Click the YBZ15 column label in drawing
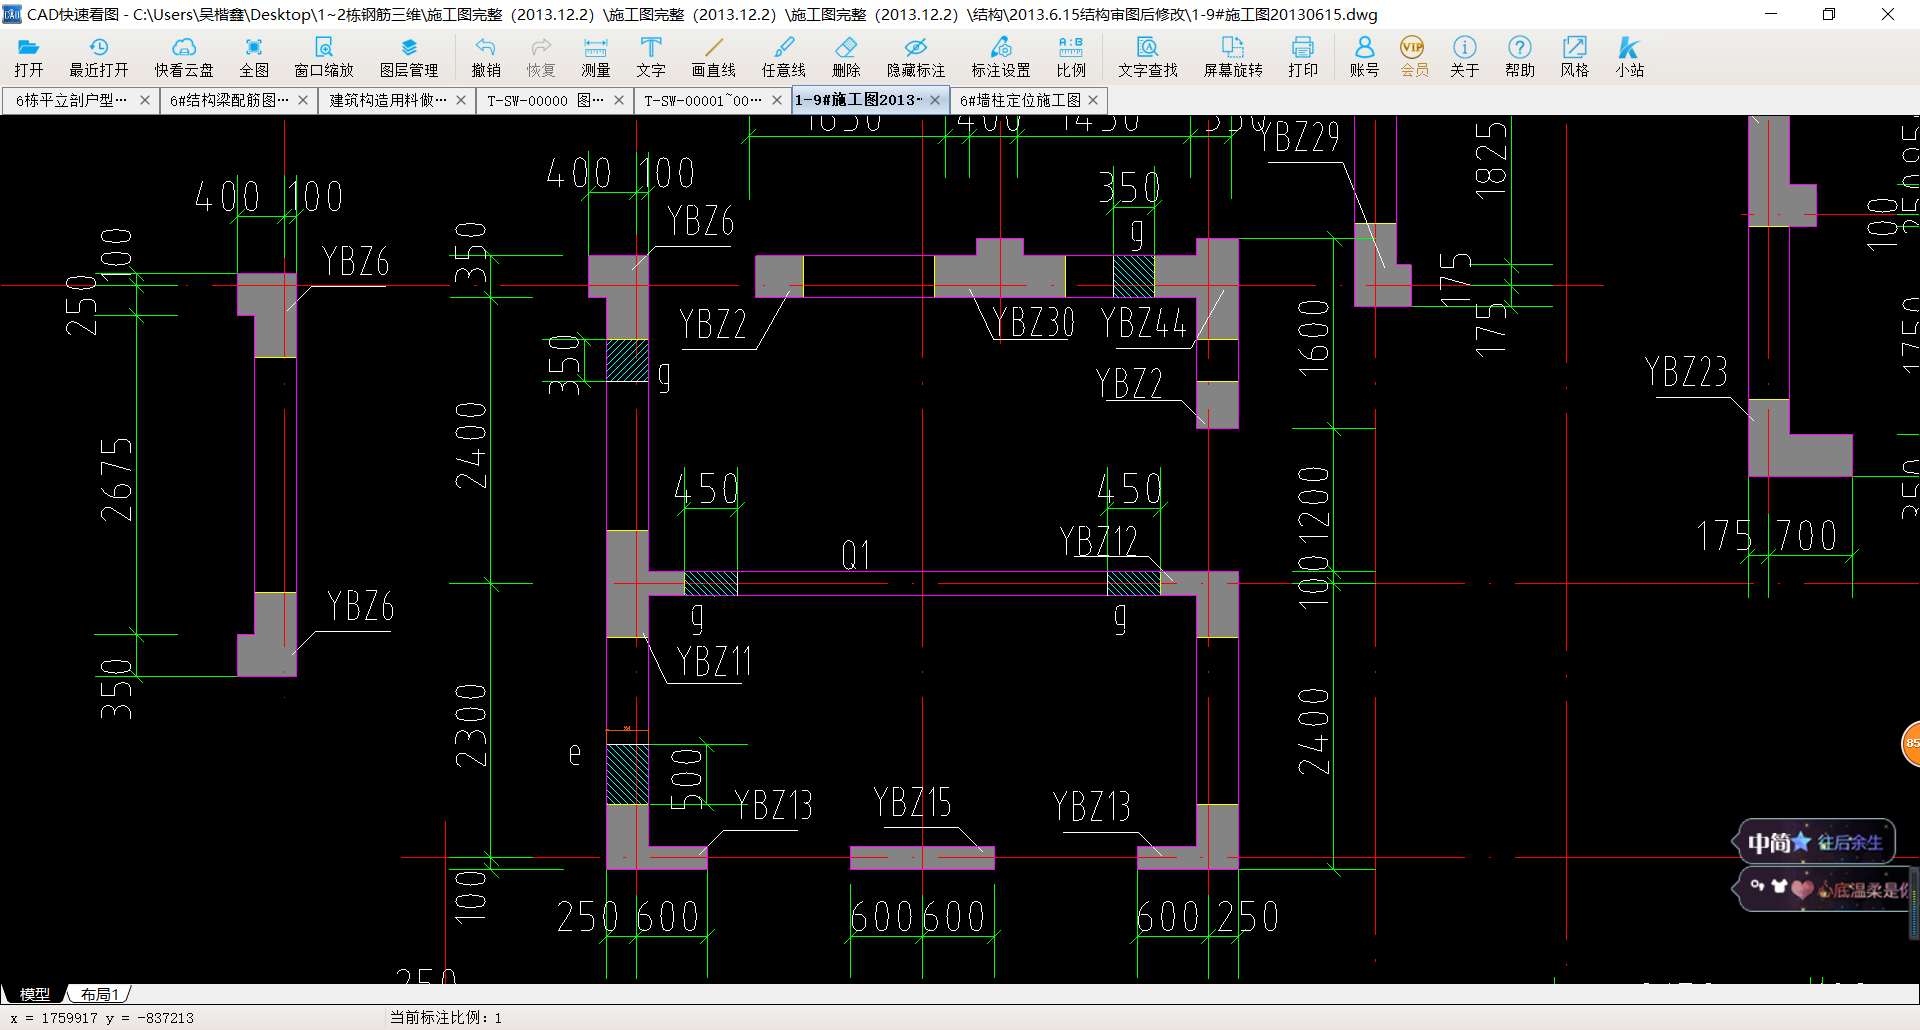This screenshot has width=1920, height=1030. pos(912,802)
